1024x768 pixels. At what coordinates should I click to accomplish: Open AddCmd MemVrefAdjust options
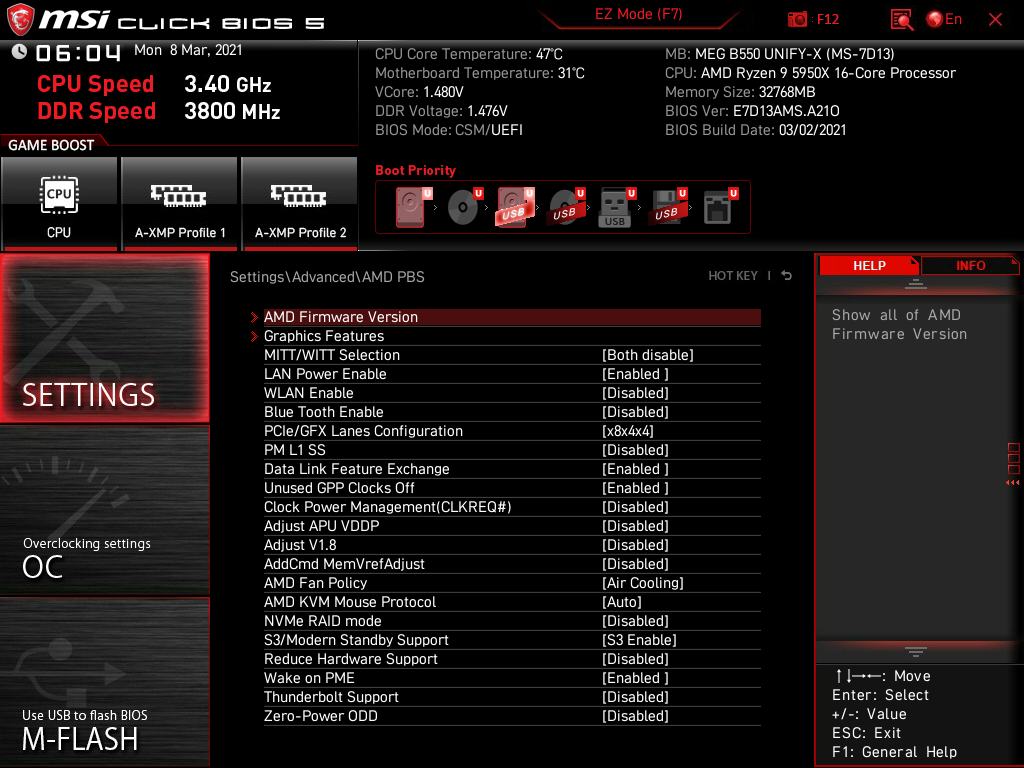pyautogui.click(x=512, y=563)
